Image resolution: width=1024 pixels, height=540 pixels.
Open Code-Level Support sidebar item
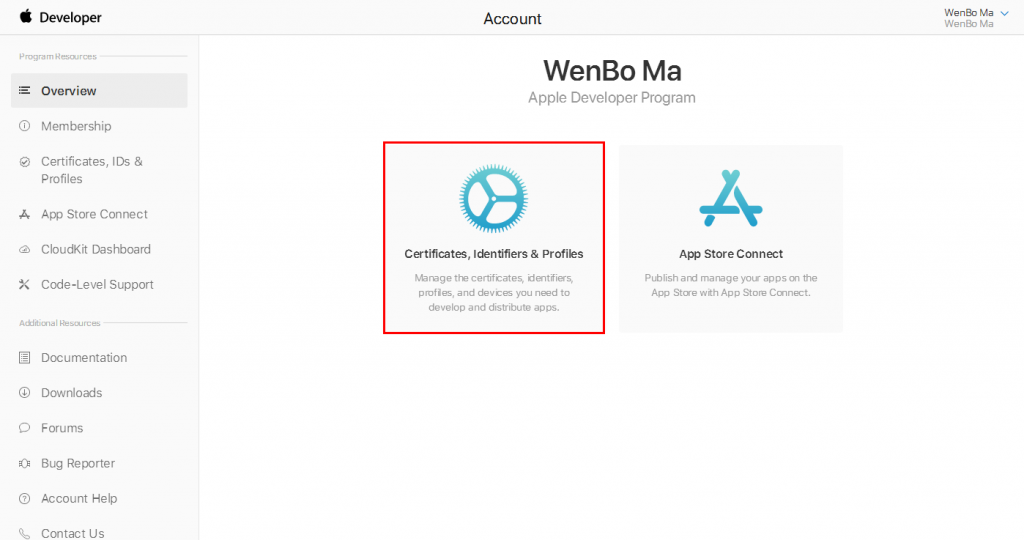tap(97, 285)
